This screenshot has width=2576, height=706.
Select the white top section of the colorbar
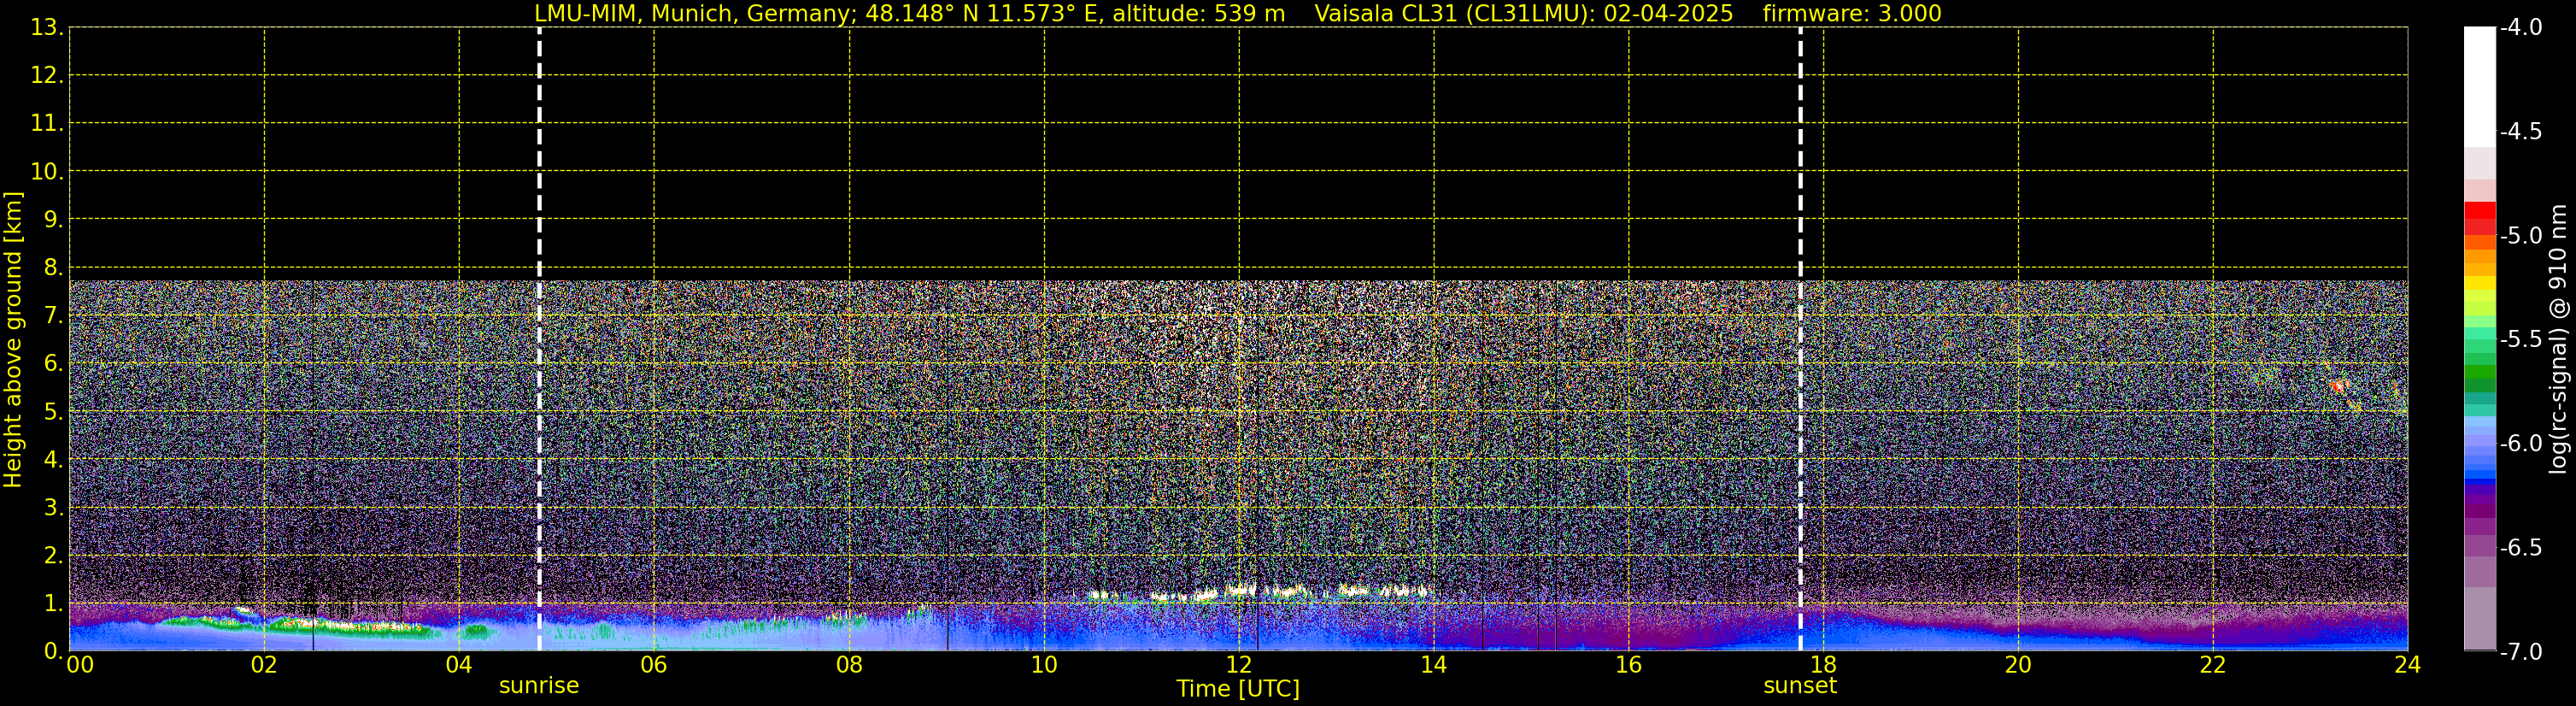[2479, 85]
